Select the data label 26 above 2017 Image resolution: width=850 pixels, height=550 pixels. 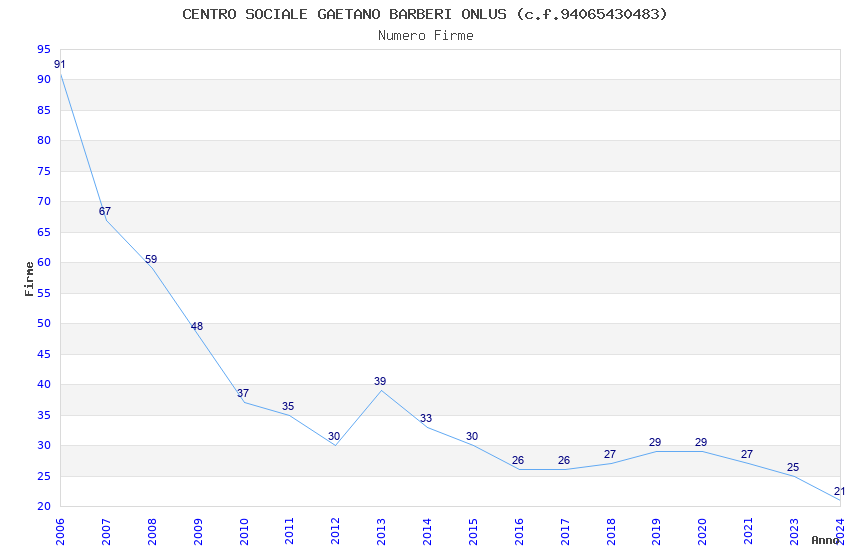[564, 461]
